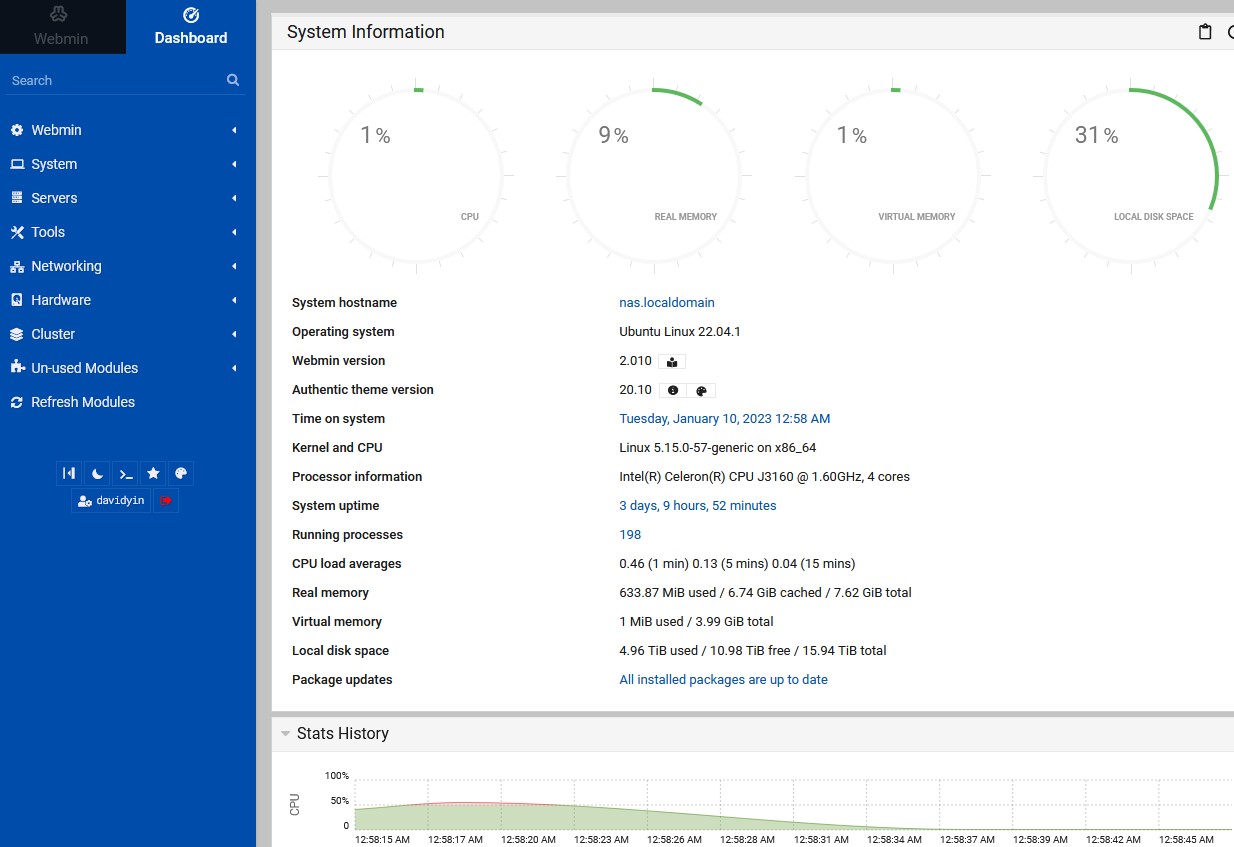The height and width of the screenshot is (847, 1234).
Task: Toggle the sidebar collapse navigation button
Action: (x=69, y=474)
